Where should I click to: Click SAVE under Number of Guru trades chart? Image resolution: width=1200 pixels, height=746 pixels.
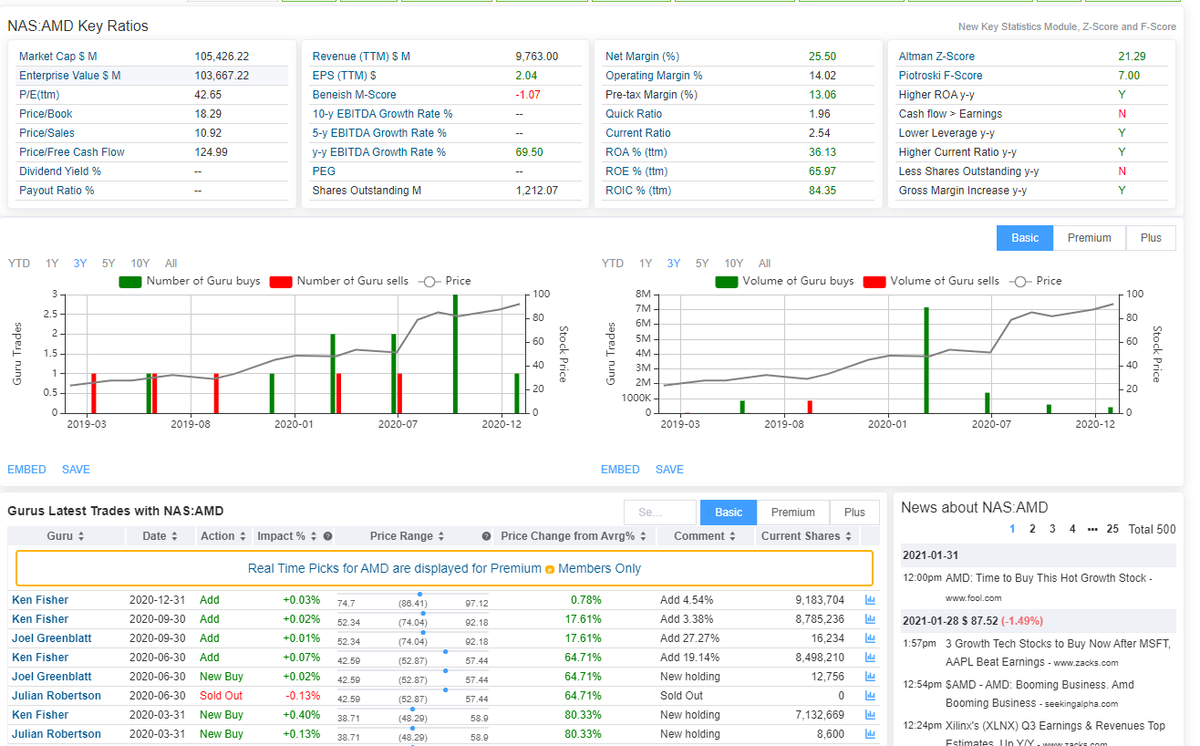(x=76, y=469)
